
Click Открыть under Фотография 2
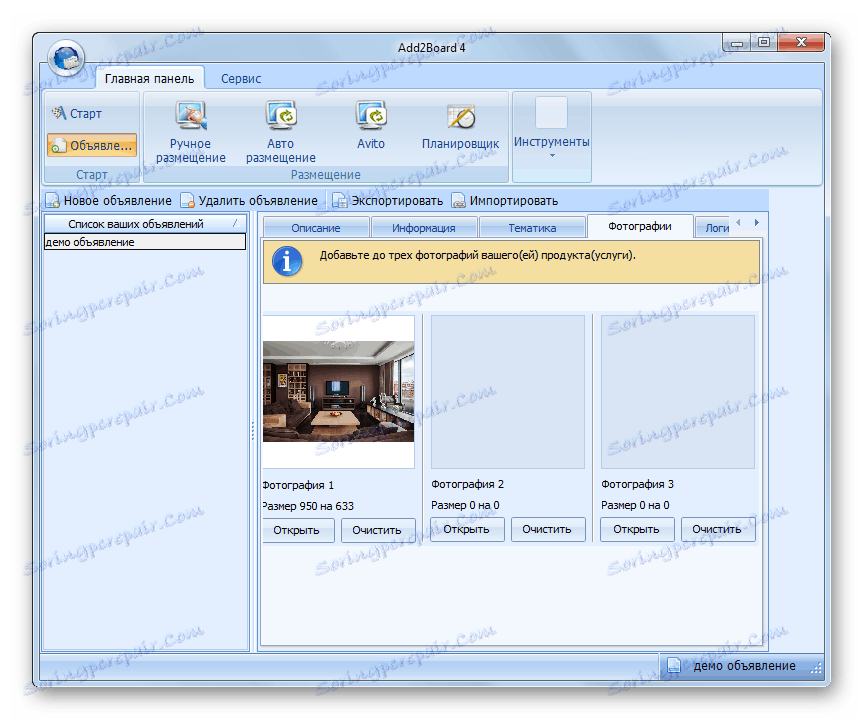(467, 529)
